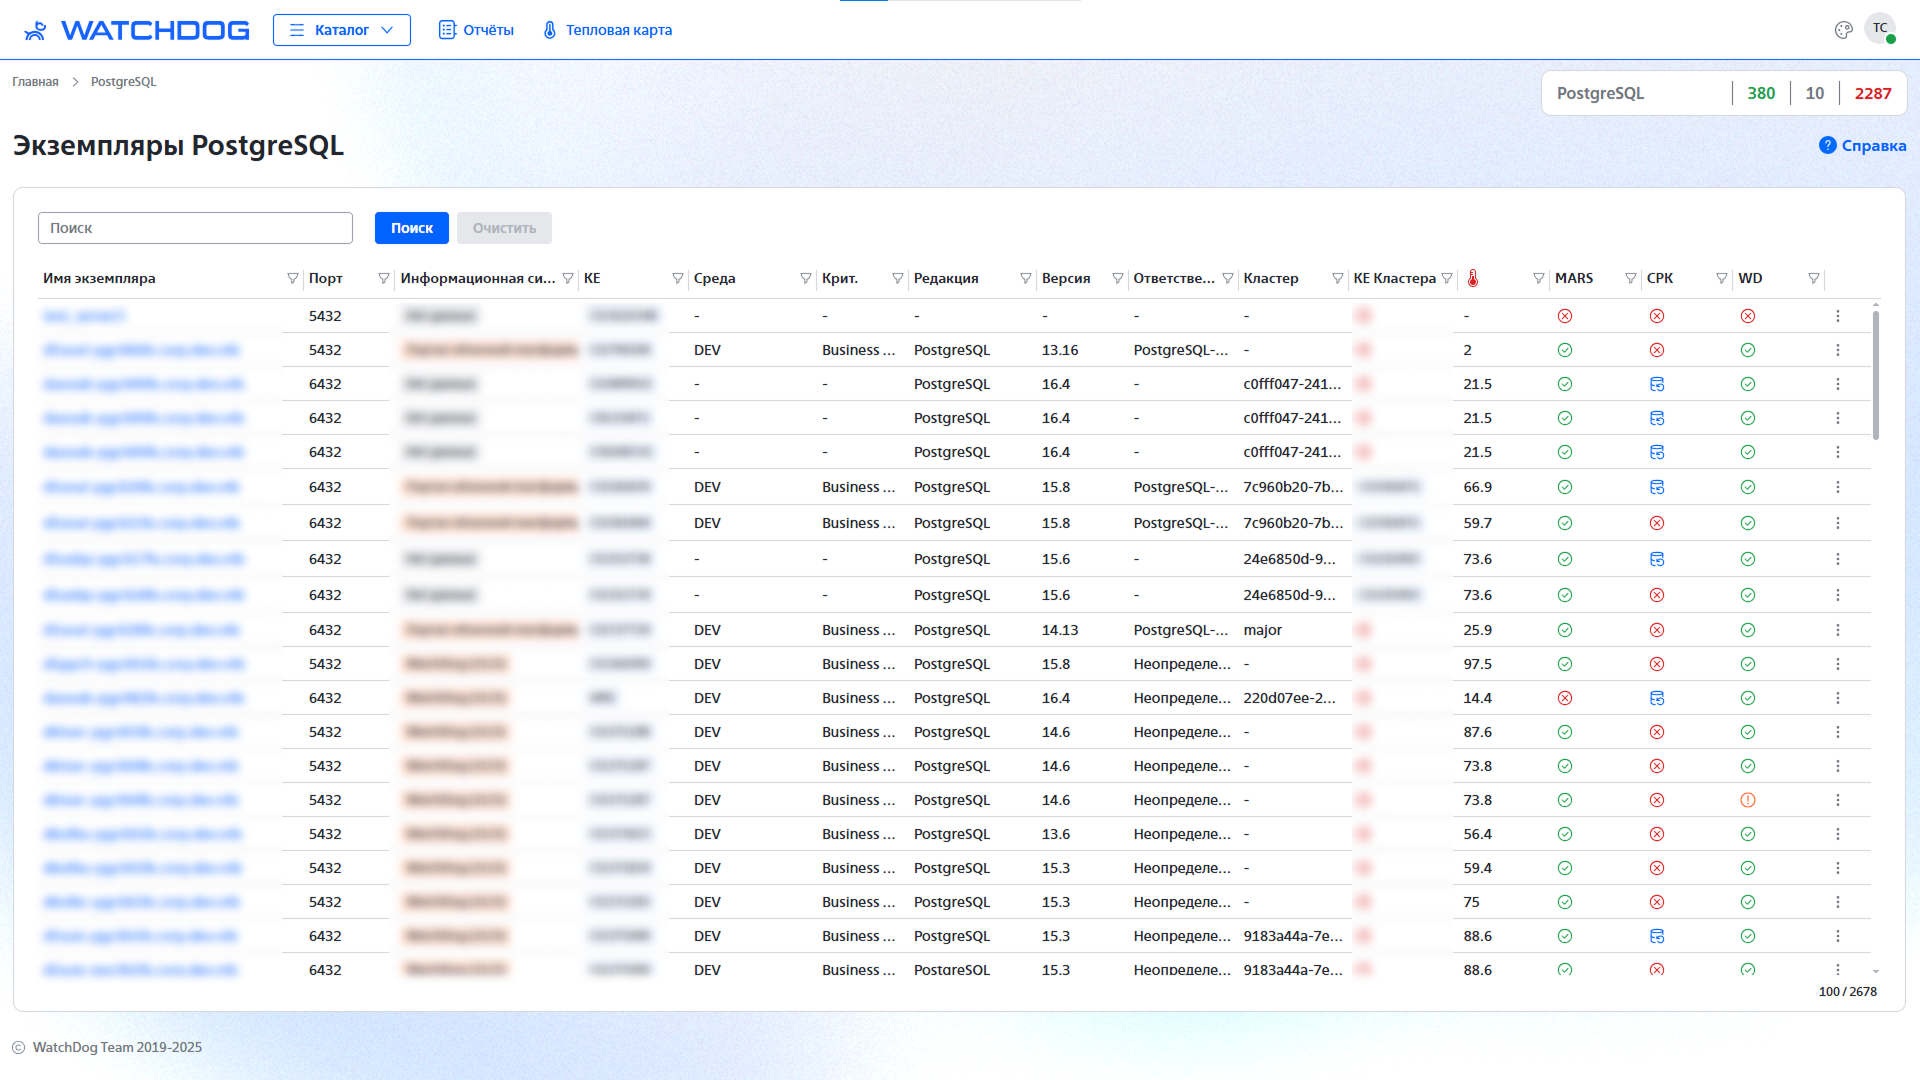Click the table's vertical scrollbar

tap(1875, 376)
